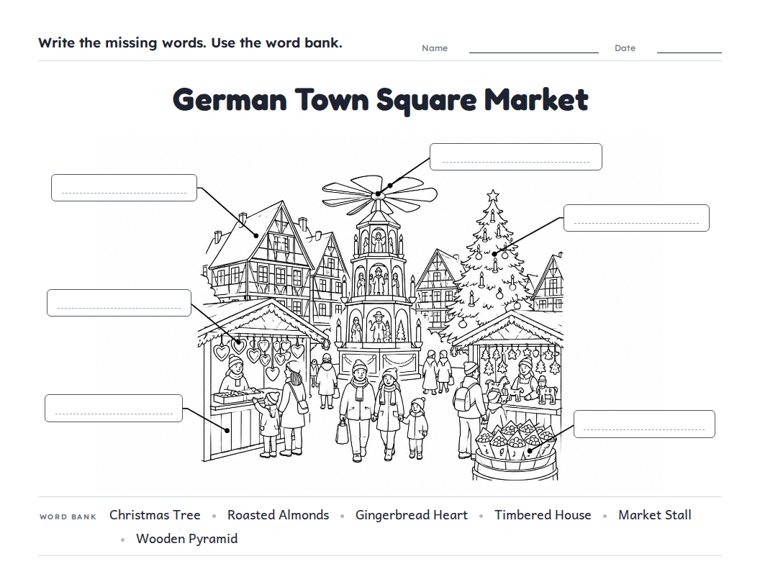
Task: Click the 'Write the missing words' instruction
Action: pyautogui.click(x=190, y=43)
